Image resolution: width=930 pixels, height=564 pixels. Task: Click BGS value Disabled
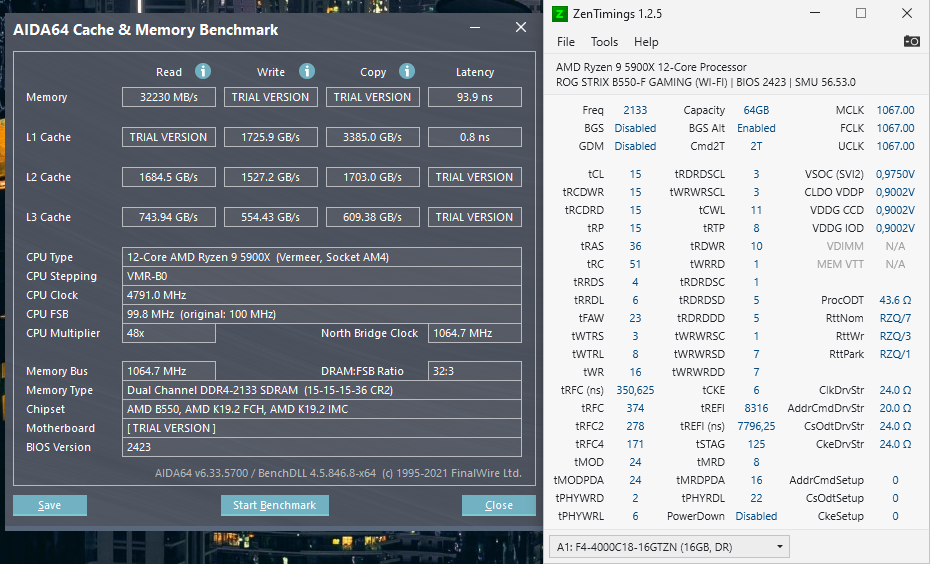coord(635,128)
